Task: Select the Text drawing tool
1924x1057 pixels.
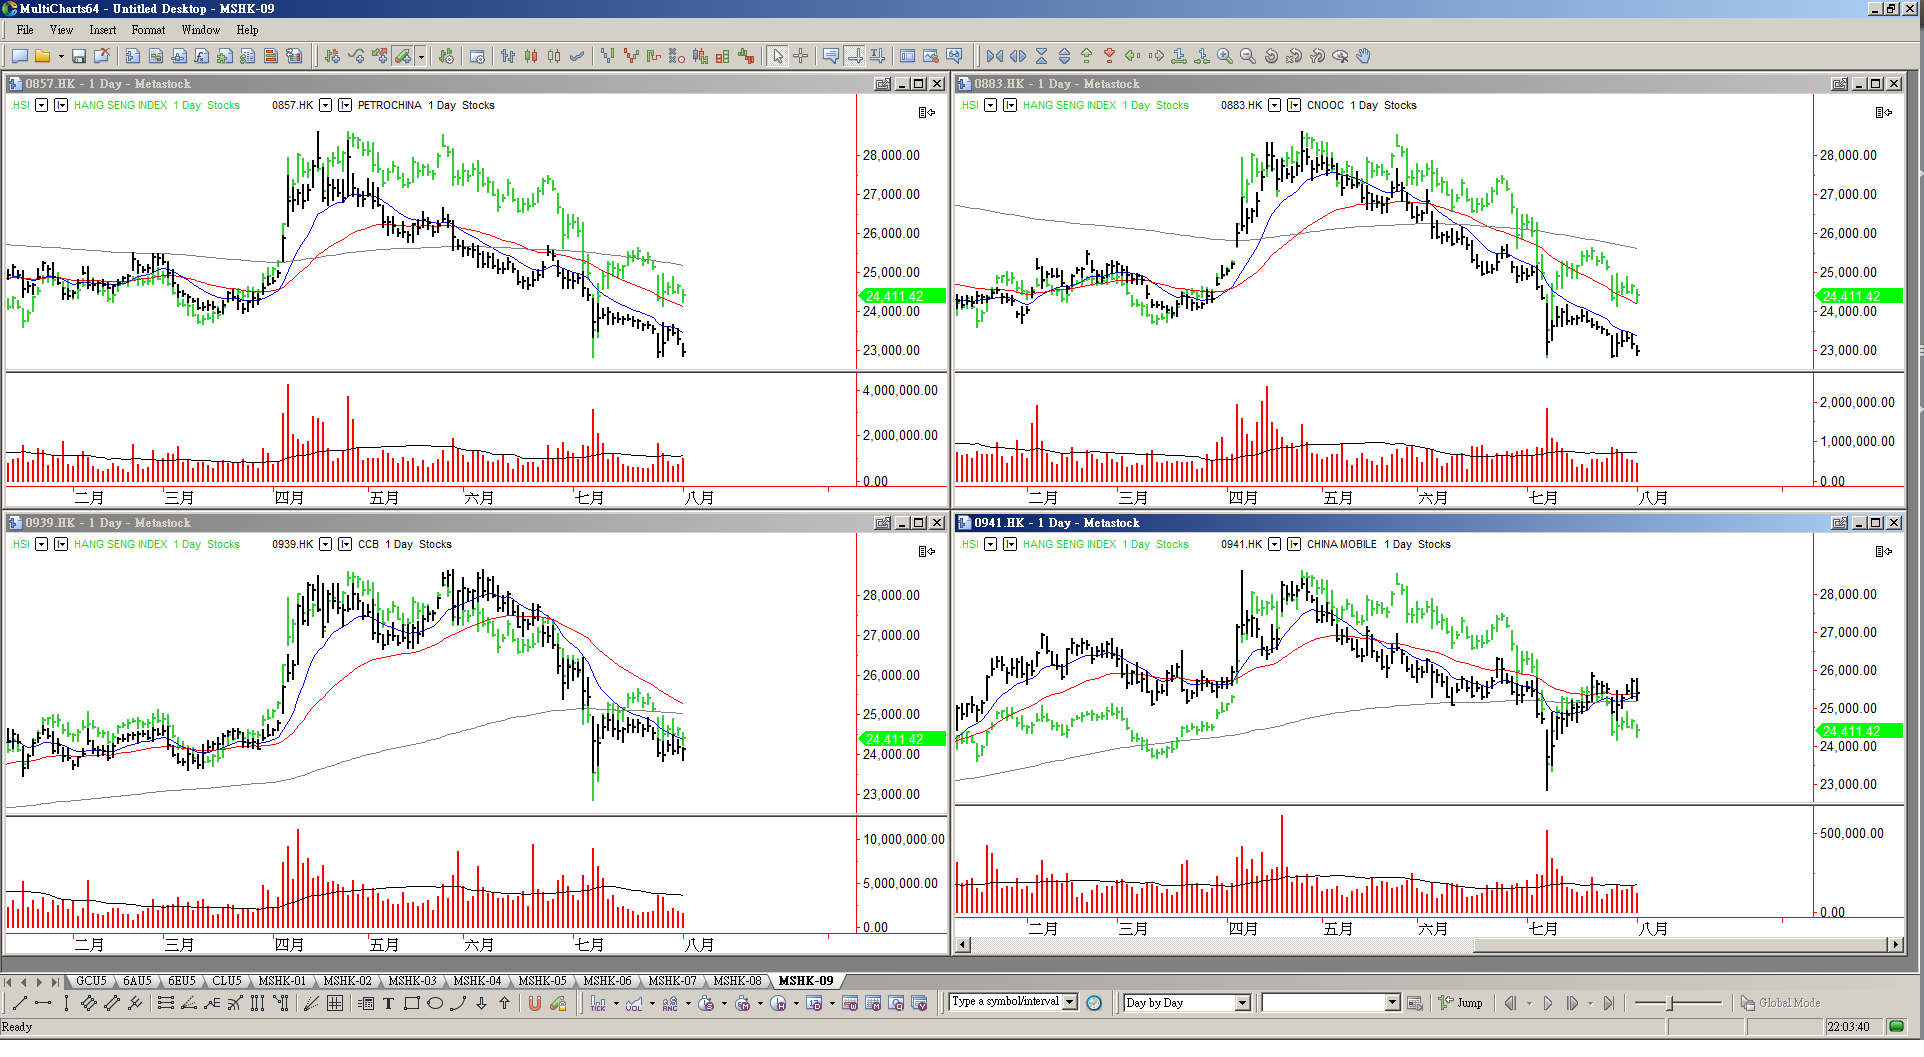Action: (x=388, y=1003)
